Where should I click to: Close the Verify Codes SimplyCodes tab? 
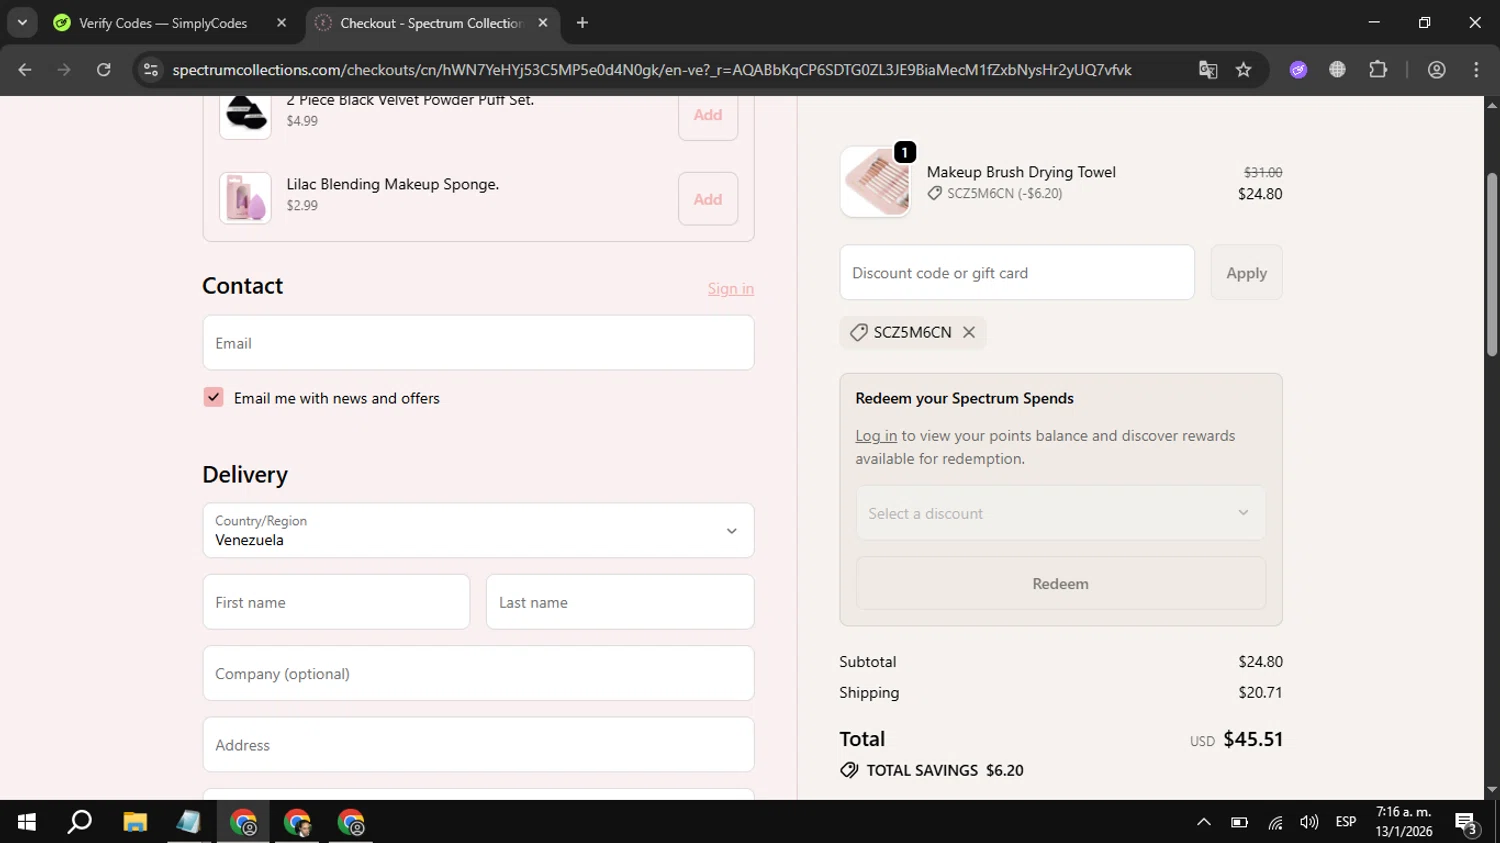(282, 23)
